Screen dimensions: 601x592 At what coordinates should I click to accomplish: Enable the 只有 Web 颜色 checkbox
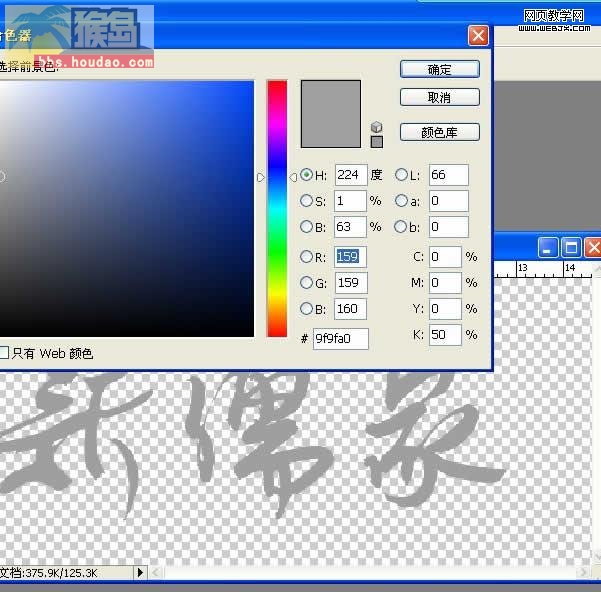(4, 353)
